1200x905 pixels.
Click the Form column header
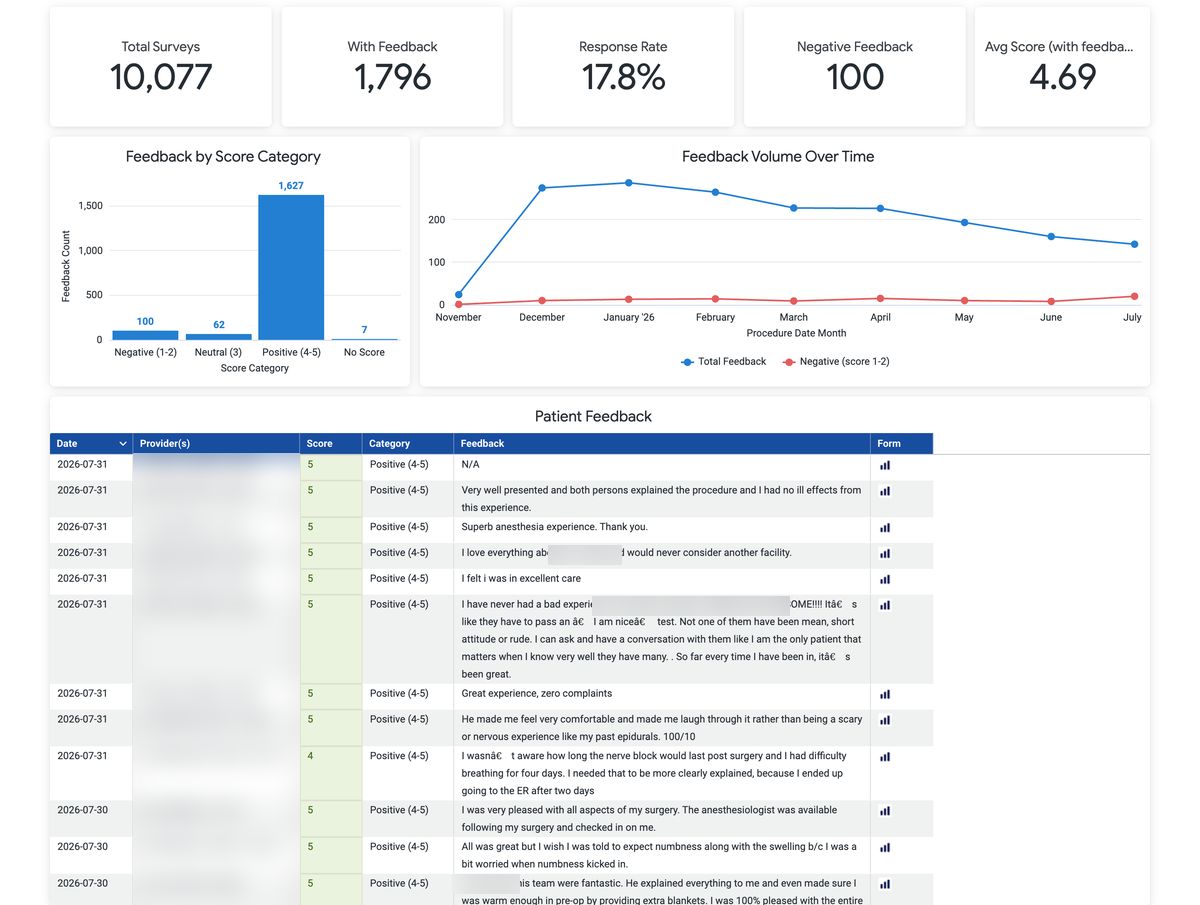pyautogui.click(x=901, y=443)
